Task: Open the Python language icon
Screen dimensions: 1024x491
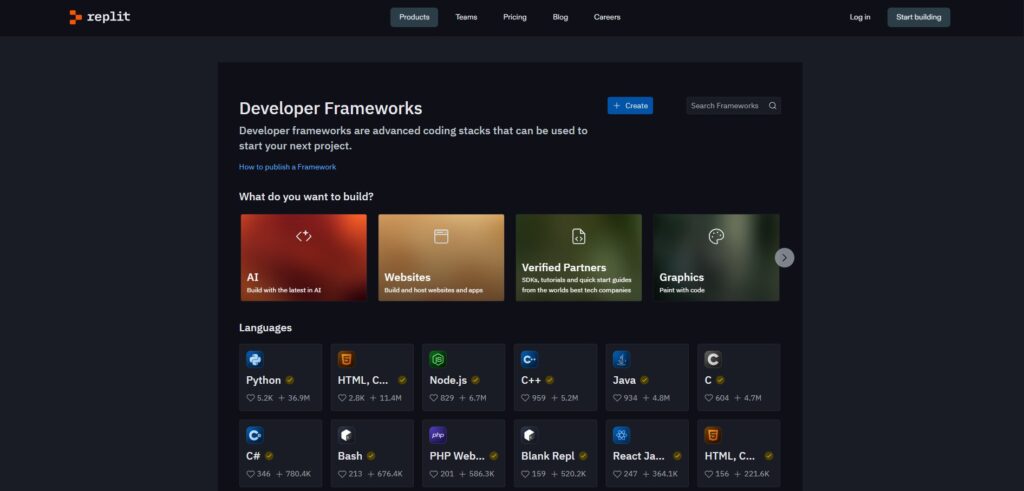Action: pyautogui.click(x=254, y=359)
